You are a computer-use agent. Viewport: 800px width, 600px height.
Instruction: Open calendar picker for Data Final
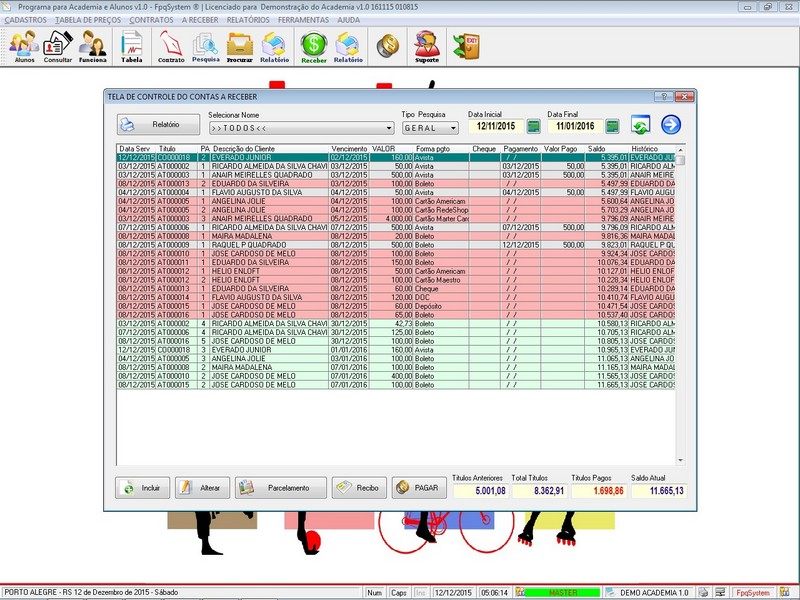[612, 127]
